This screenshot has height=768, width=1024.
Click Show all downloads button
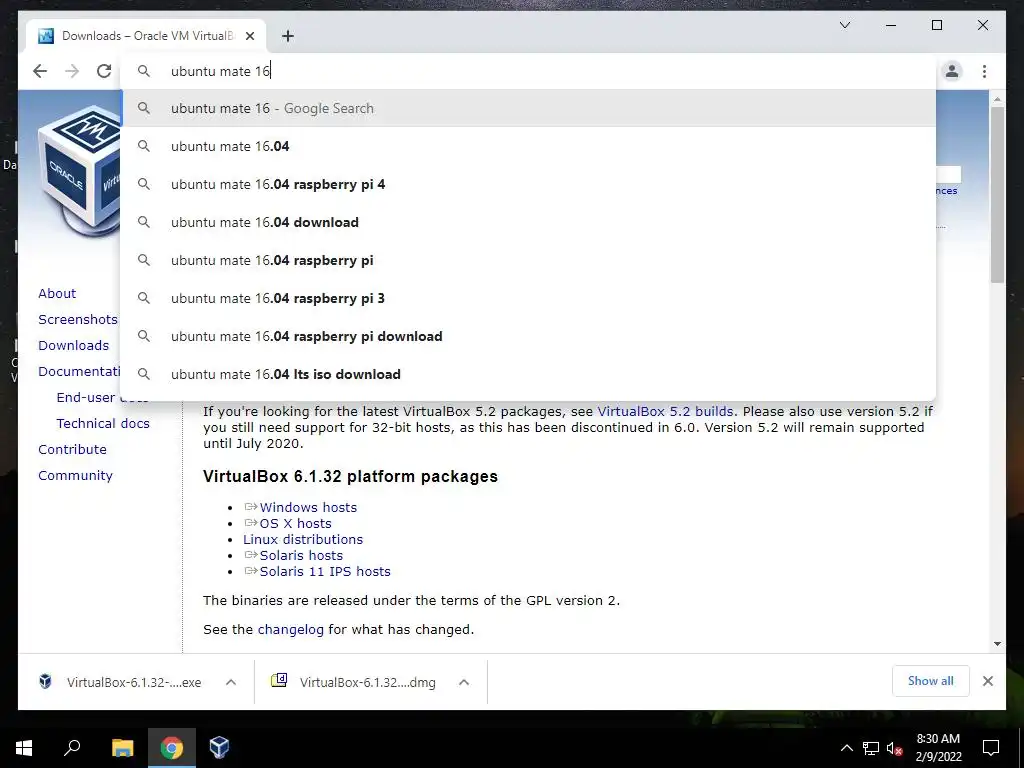(931, 681)
